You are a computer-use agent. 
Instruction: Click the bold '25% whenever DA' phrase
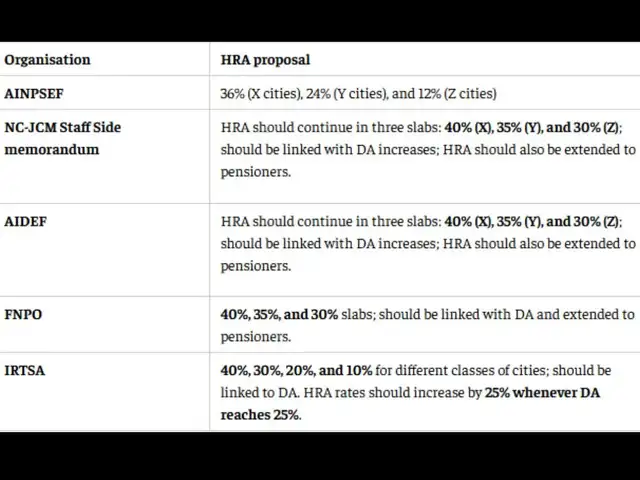click(542, 393)
